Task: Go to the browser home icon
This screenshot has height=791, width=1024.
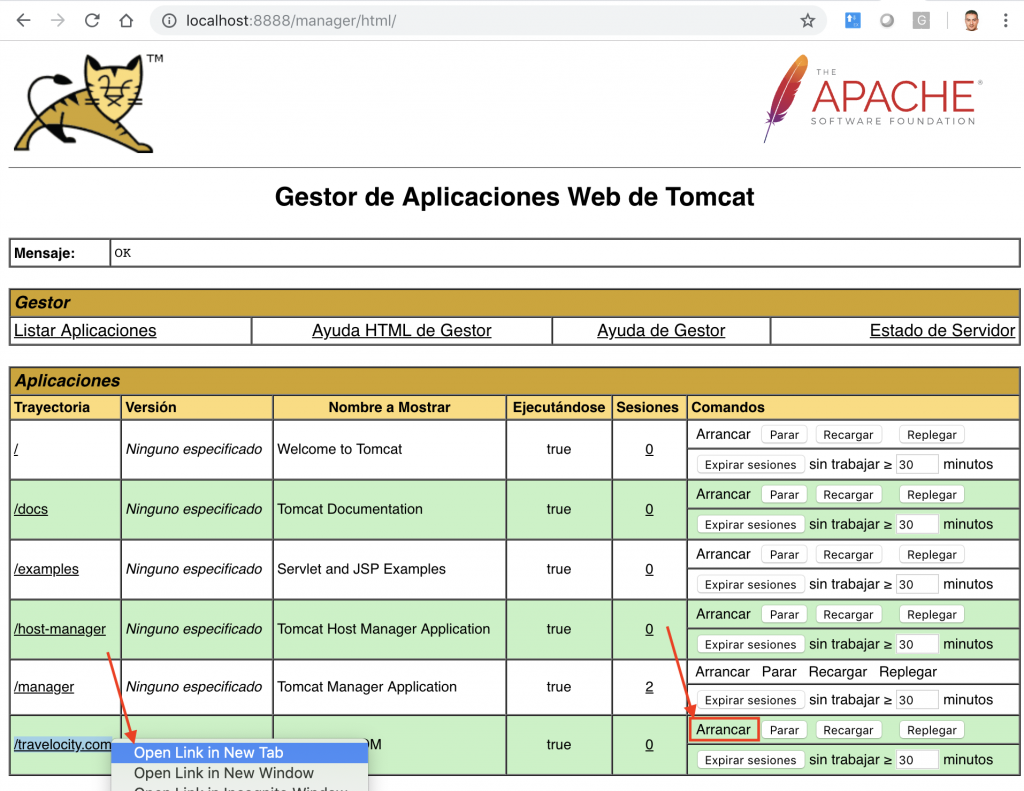Action: pos(126,20)
